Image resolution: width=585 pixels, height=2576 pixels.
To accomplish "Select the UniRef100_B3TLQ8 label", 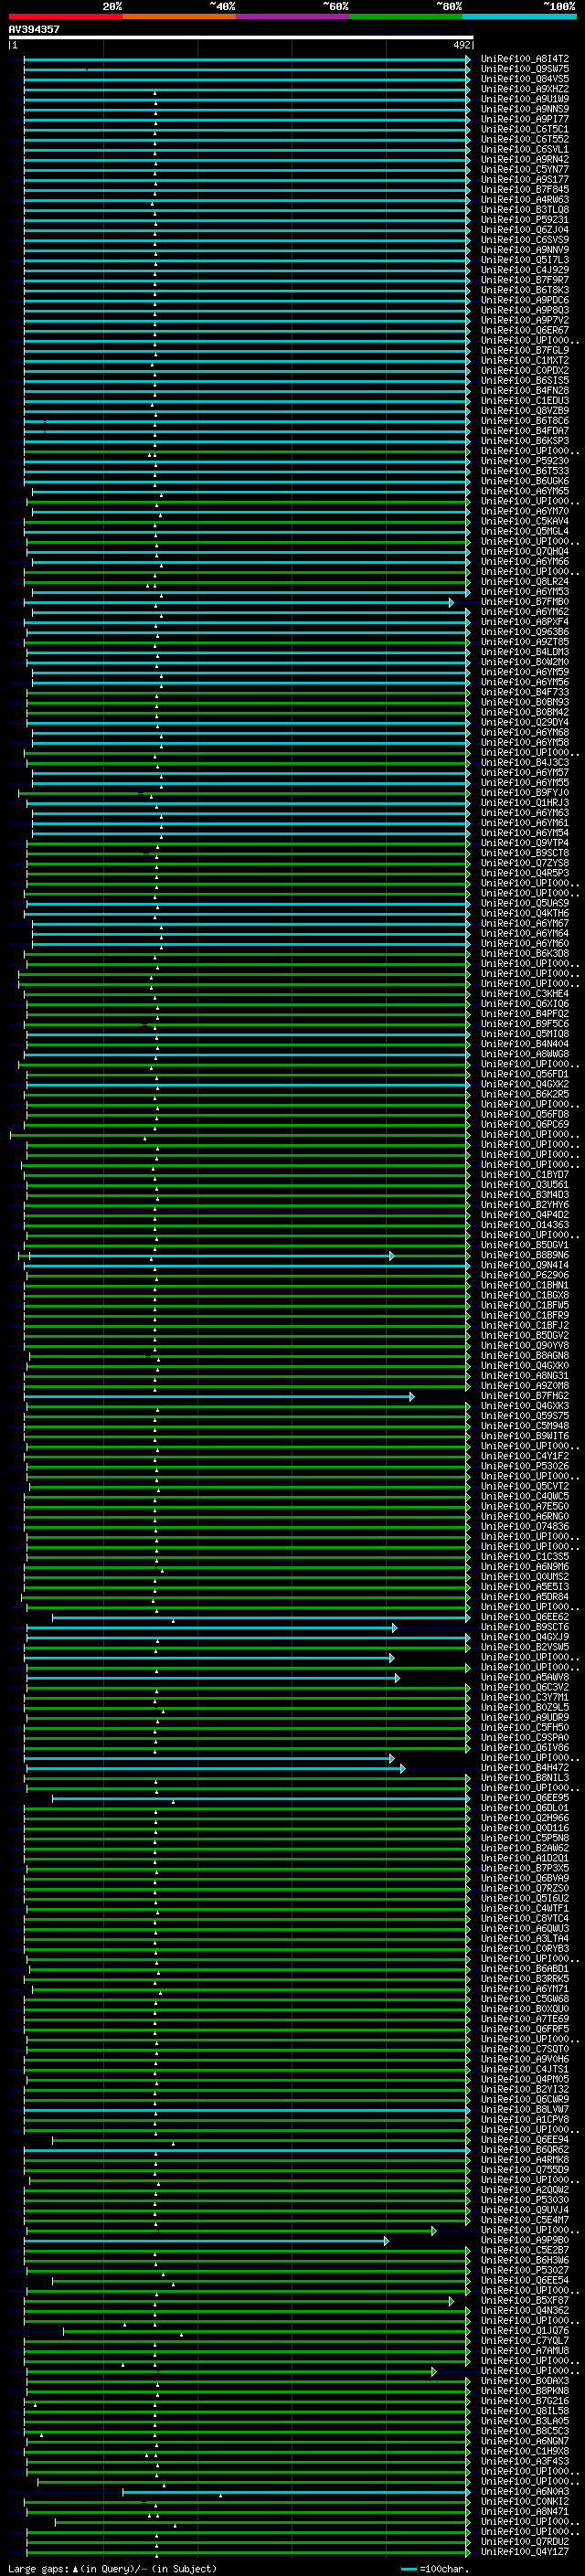I will (x=525, y=209).
